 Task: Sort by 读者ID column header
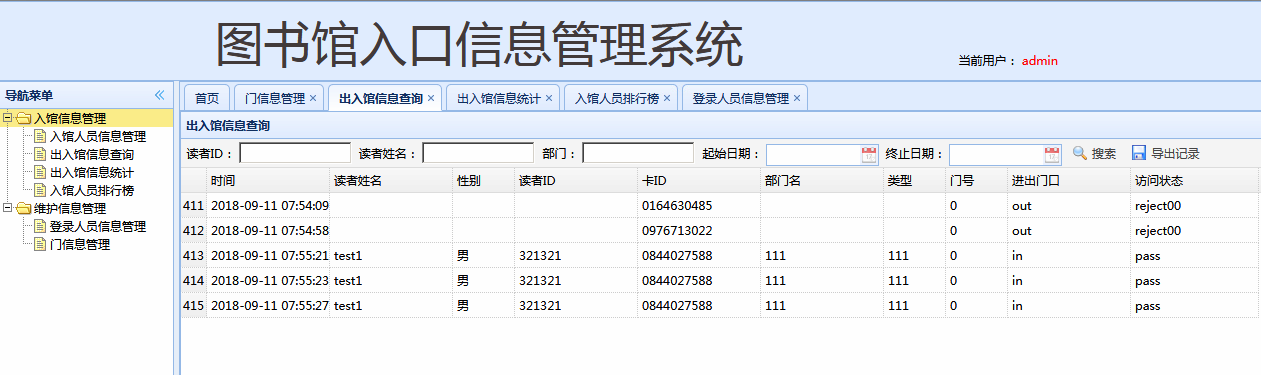pyautogui.click(x=576, y=181)
